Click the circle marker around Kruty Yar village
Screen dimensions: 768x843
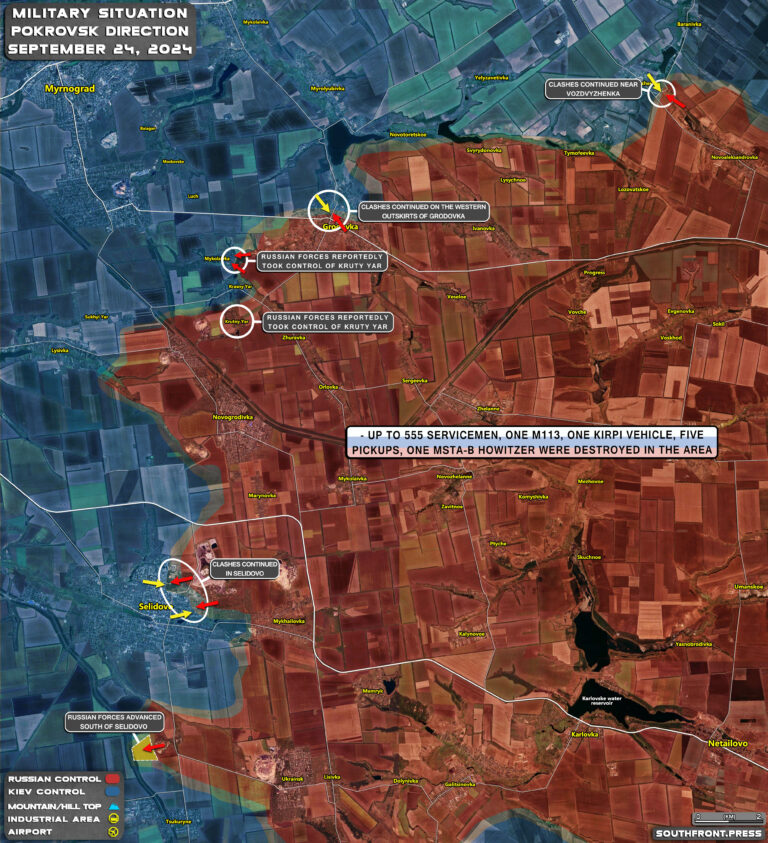[x=236, y=322]
